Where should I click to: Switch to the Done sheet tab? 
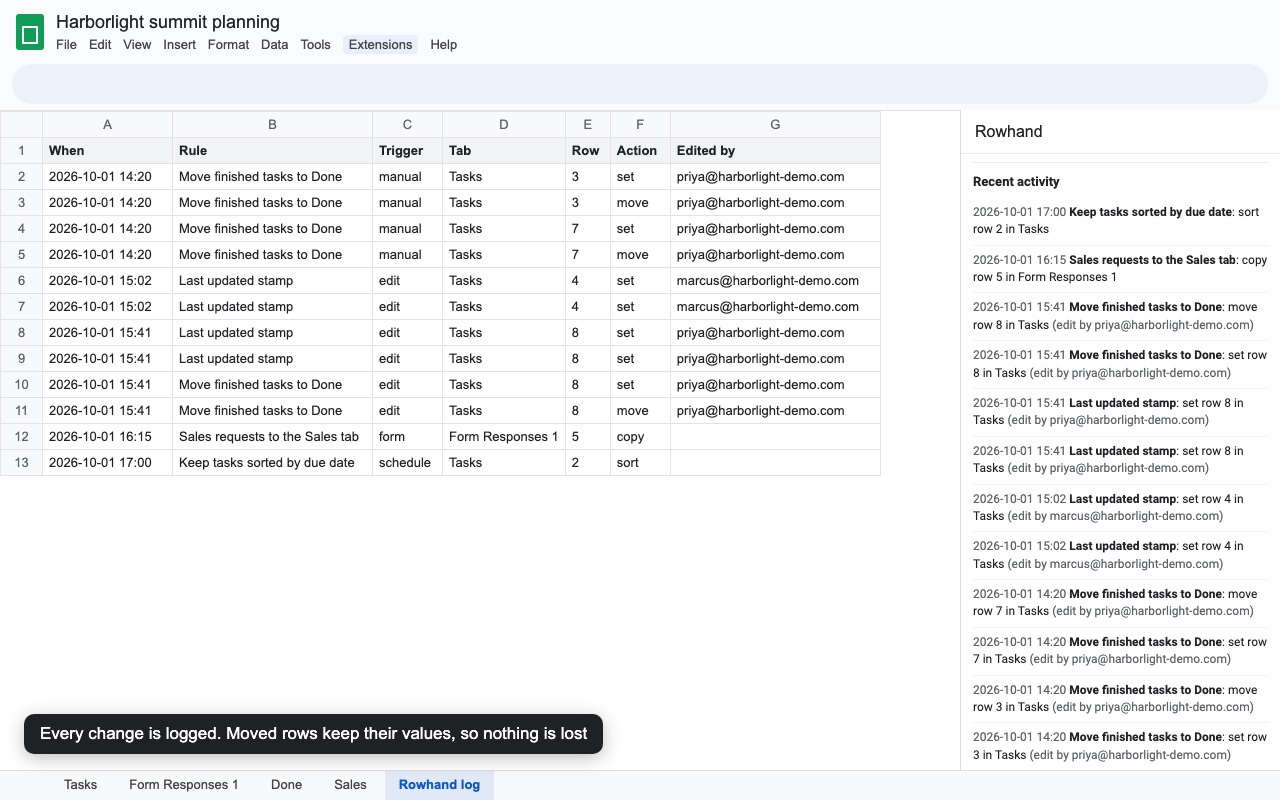pos(286,785)
